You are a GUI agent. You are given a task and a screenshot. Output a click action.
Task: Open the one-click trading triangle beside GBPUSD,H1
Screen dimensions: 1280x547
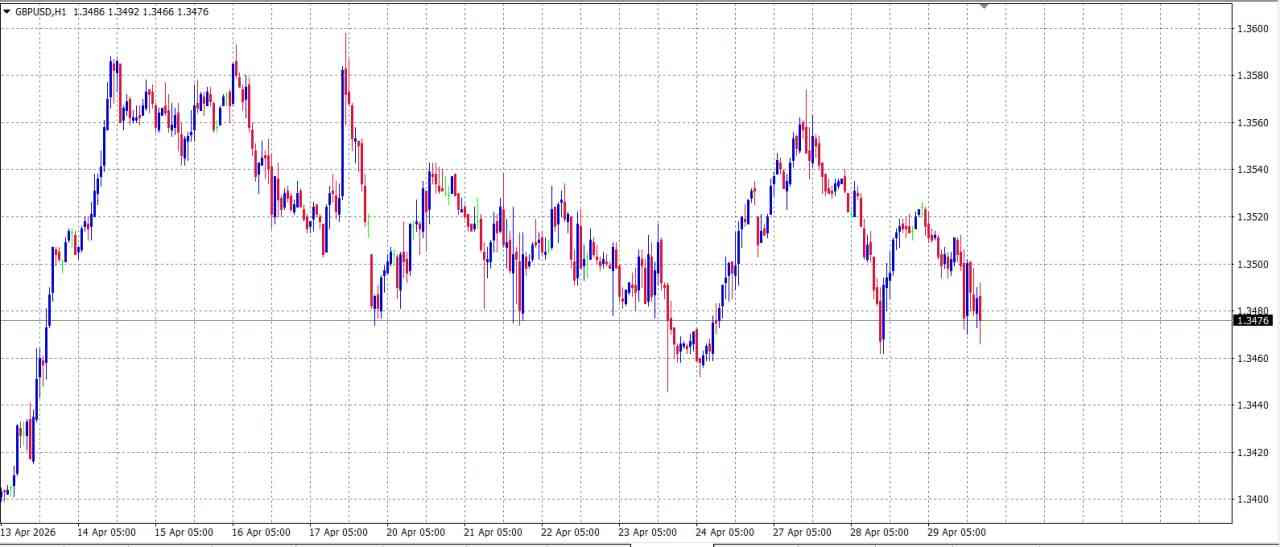point(6,12)
